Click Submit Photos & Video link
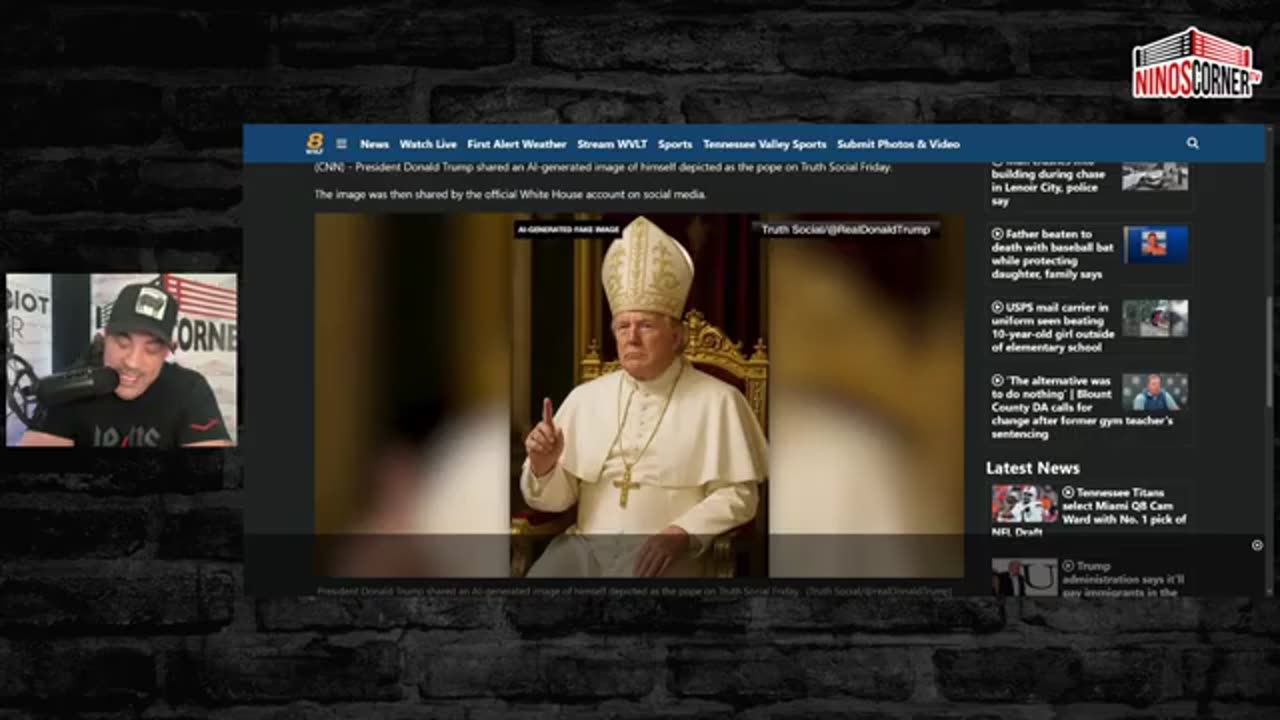Image resolution: width=1280 pixels, height=720 pixels. click(898, 144)
